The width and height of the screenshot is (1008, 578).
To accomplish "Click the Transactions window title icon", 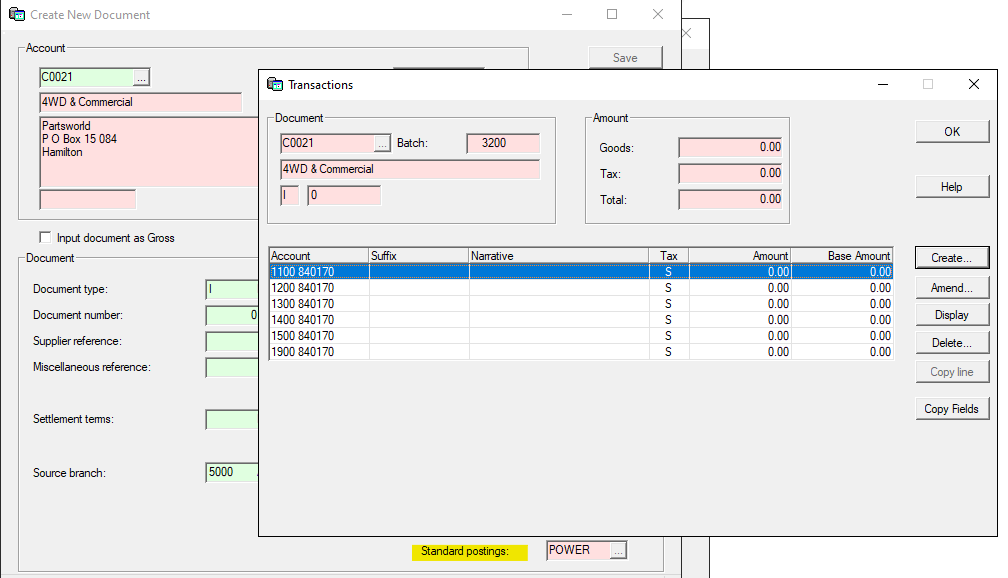I will [274, 85].
